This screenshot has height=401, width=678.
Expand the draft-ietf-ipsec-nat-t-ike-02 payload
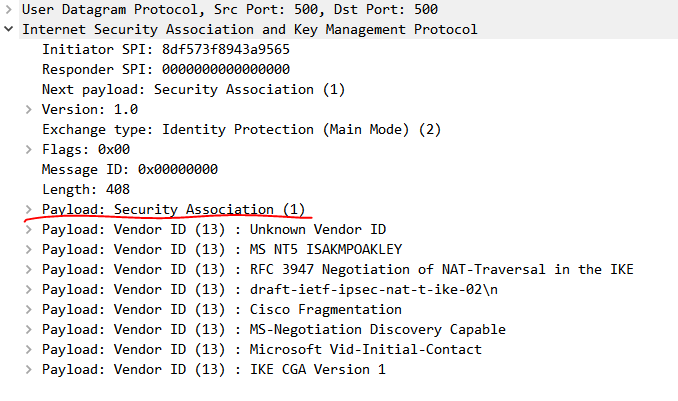click(x=29, y=289)
